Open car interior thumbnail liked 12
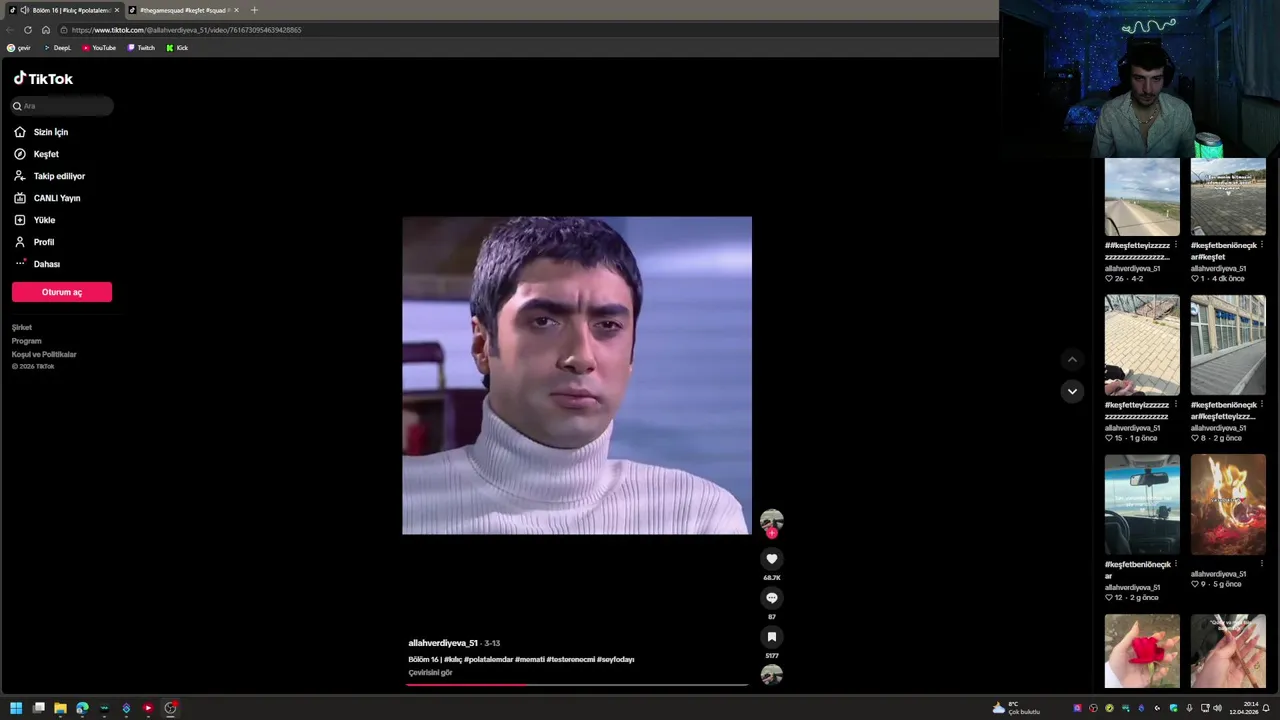 click(1142, 504)
